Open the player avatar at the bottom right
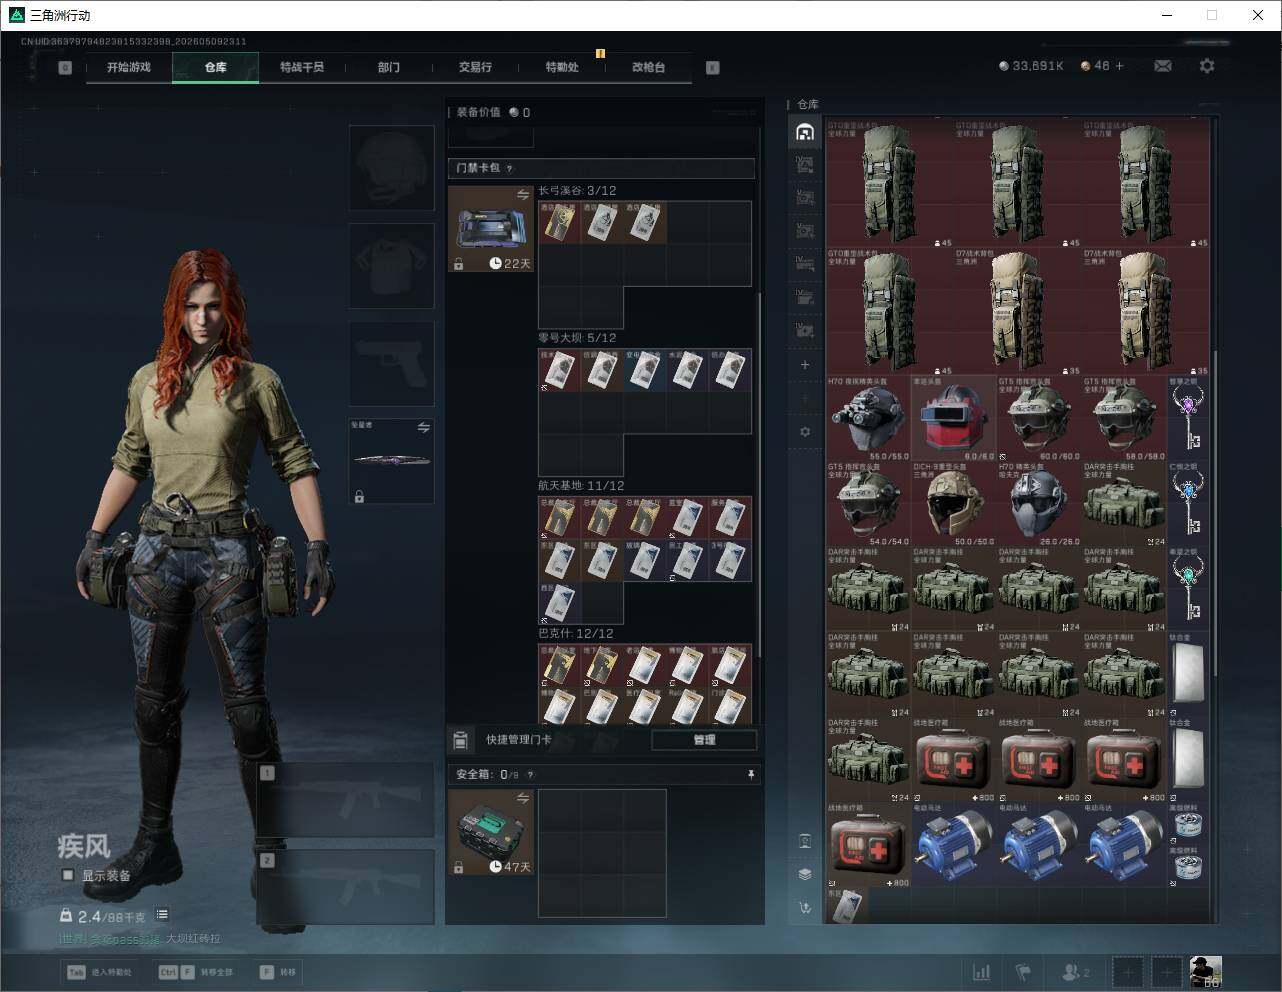This screenshot has height=992, width=1282. [1205, 972]
